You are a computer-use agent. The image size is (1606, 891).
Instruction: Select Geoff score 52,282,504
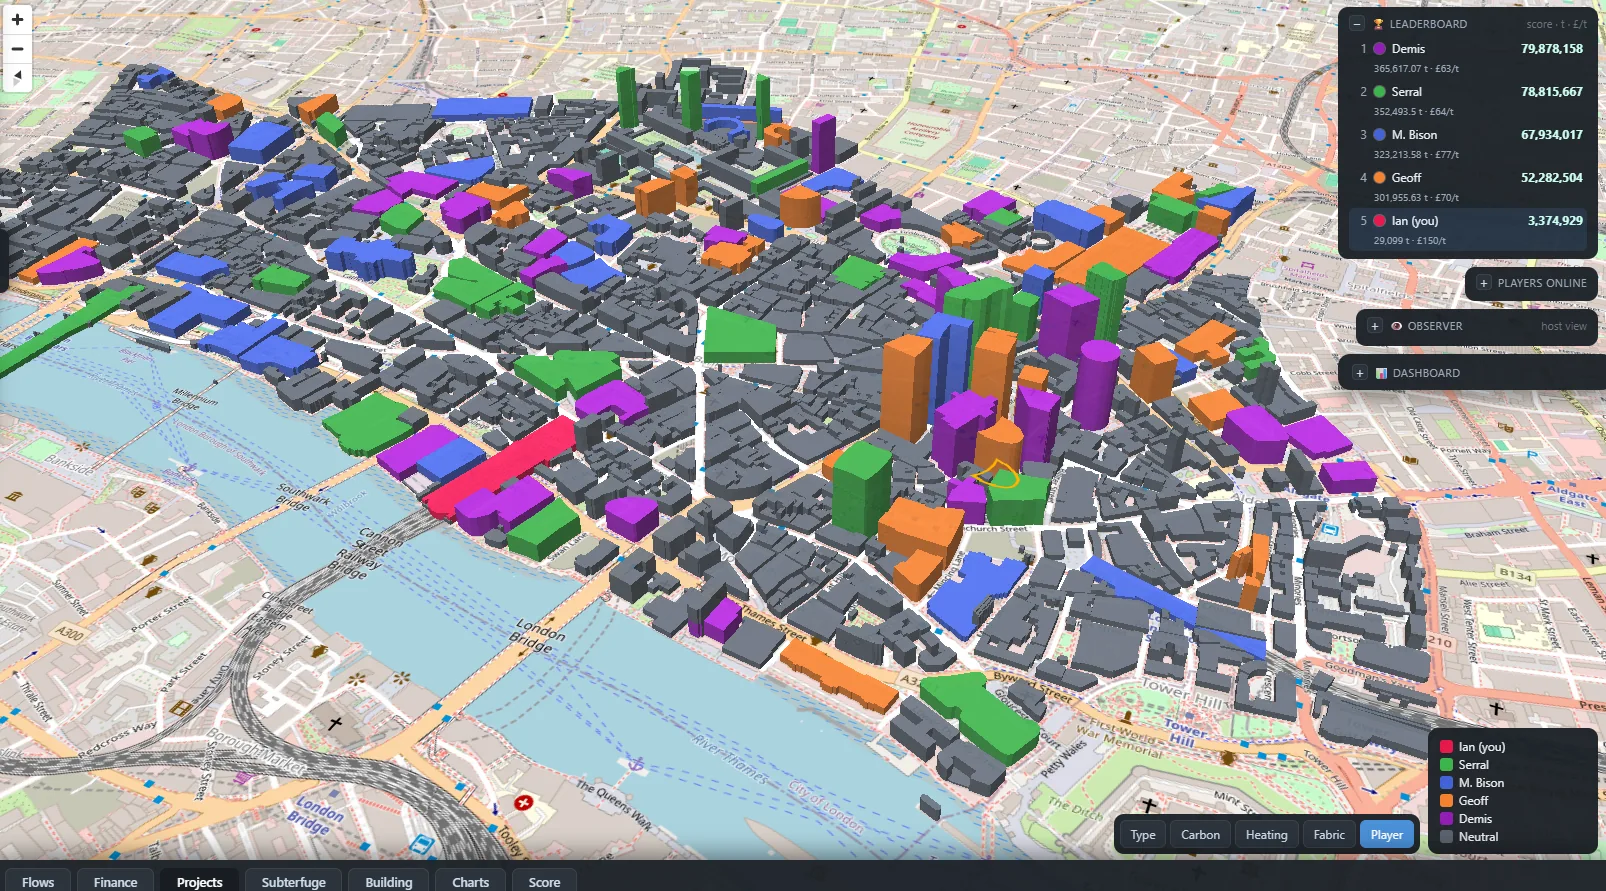click(x=1552, y=178)
